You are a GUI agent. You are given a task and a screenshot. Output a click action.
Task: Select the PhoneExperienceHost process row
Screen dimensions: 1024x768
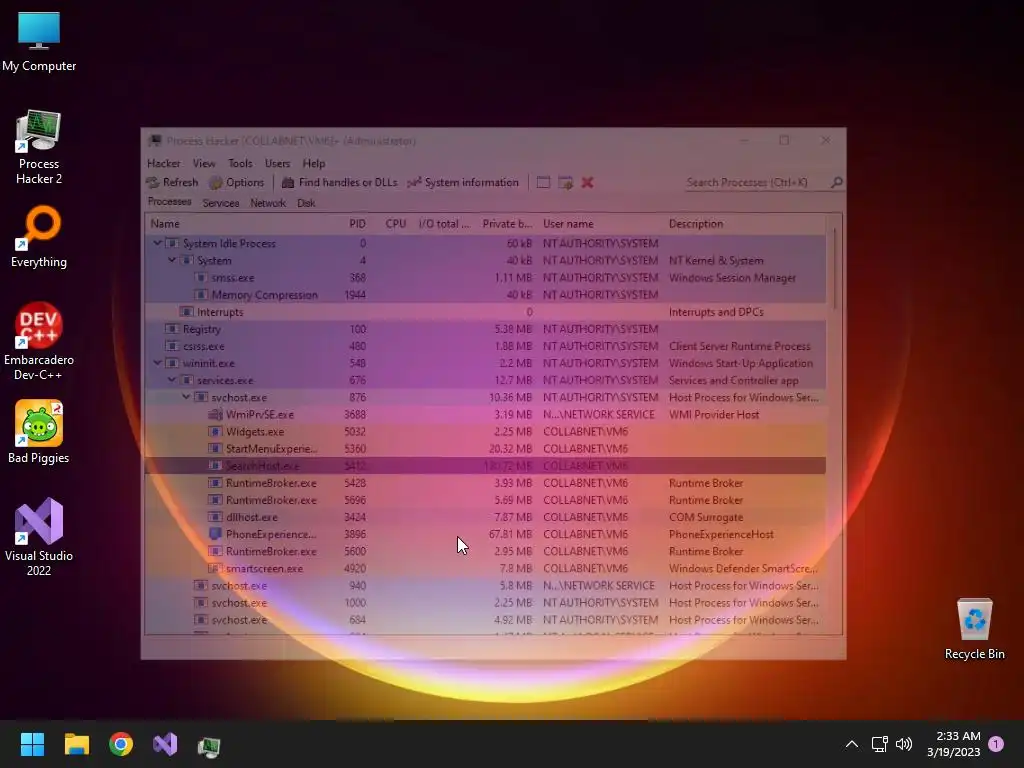(x=485, y=534)
